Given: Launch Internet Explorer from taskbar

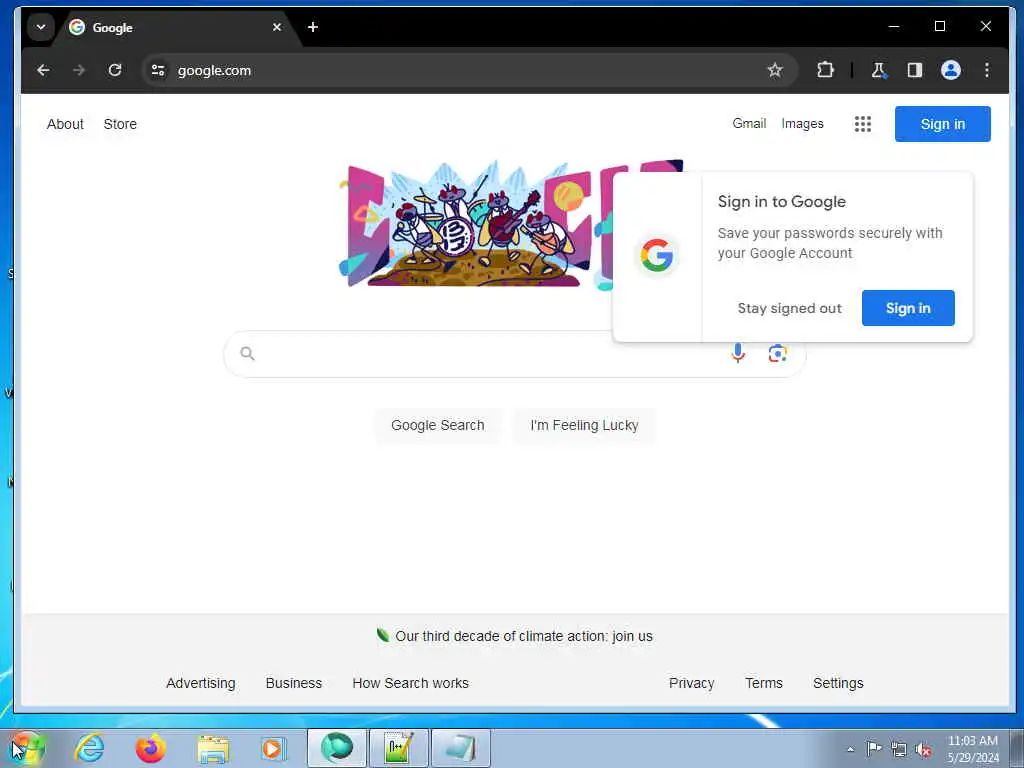Looking at the screenshot, I should [89, 748].
